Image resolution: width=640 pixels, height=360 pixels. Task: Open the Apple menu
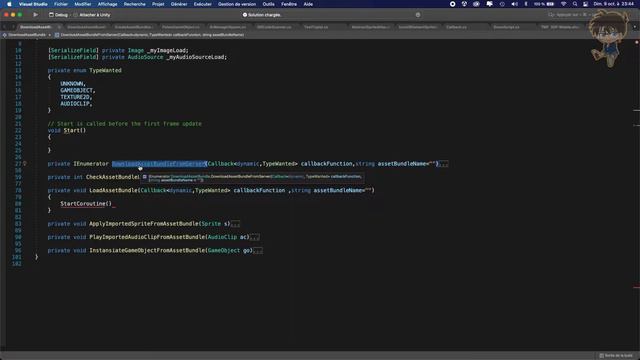[9, 4]
